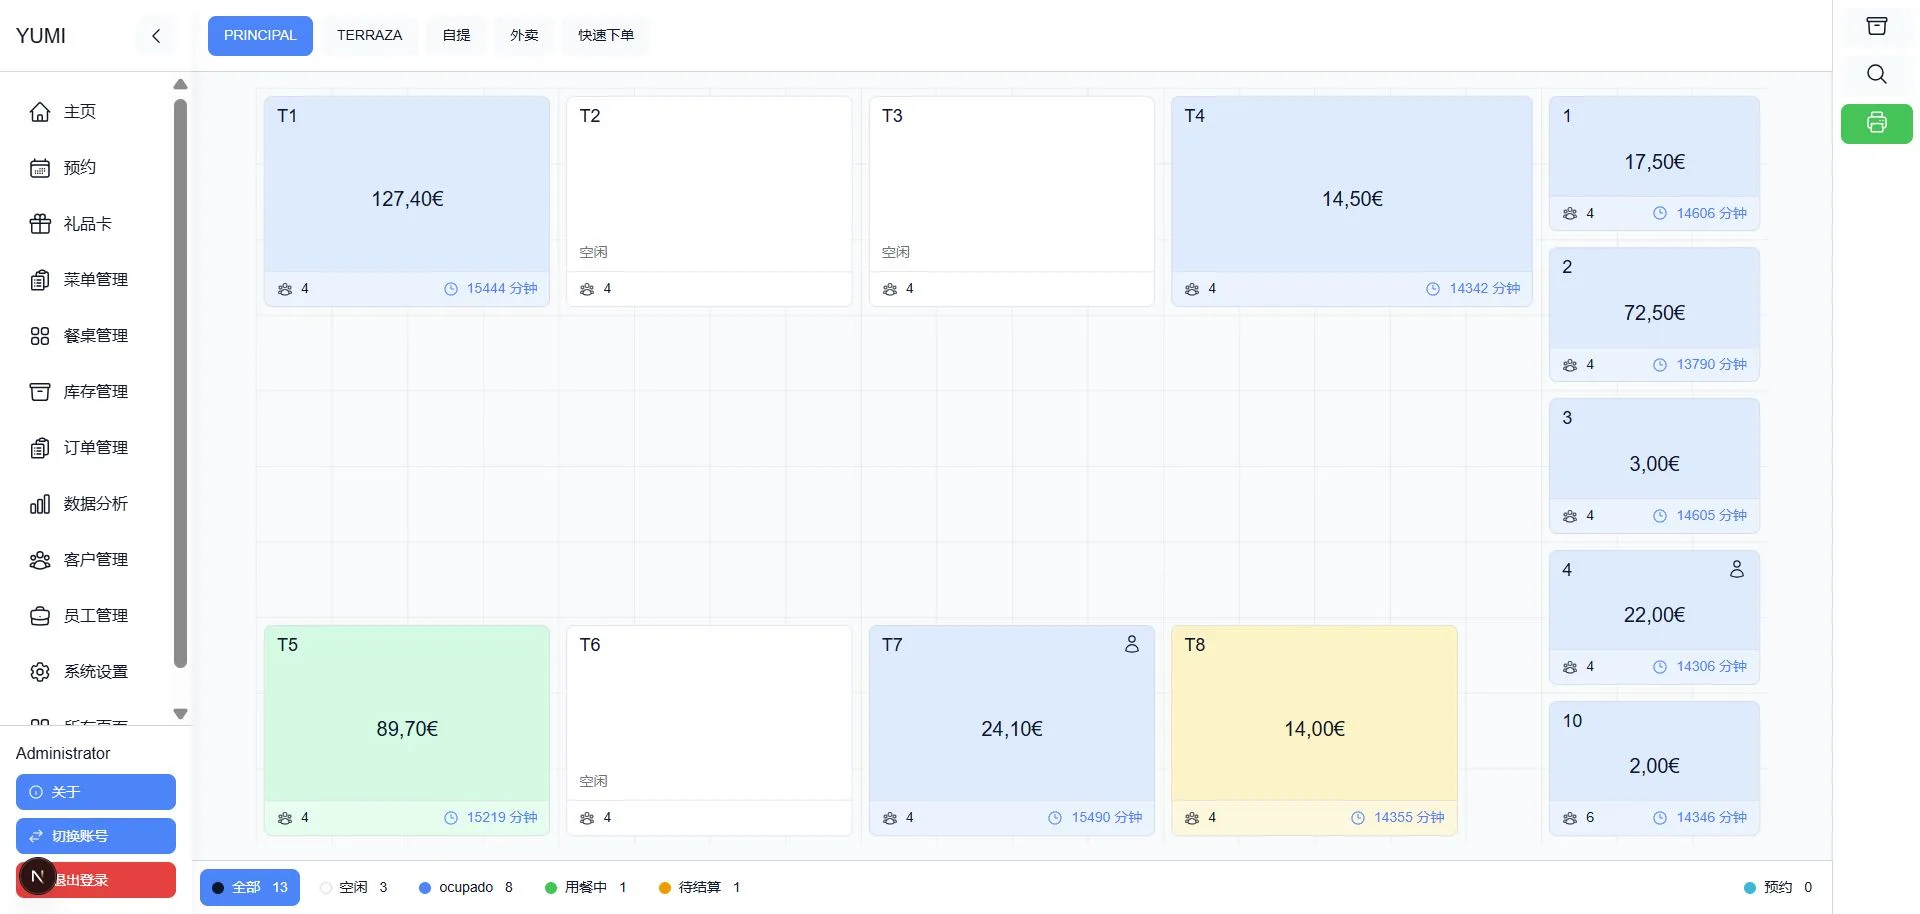Click the archive box icon at top right

click(1877, 26)
